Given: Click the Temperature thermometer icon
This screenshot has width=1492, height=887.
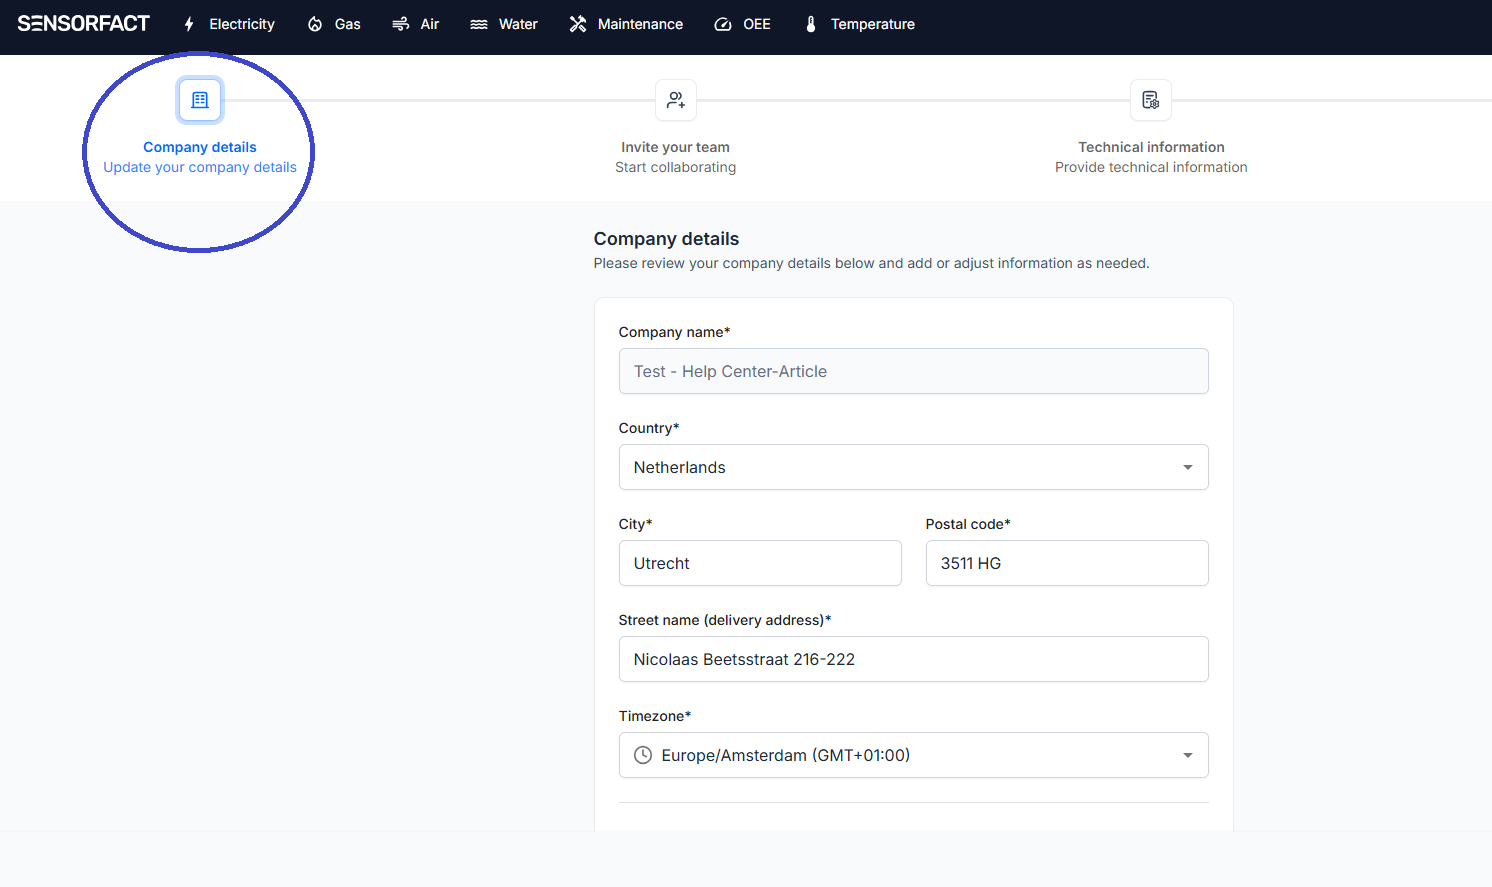Looking at the screenshot, I should tap(811, 24).
